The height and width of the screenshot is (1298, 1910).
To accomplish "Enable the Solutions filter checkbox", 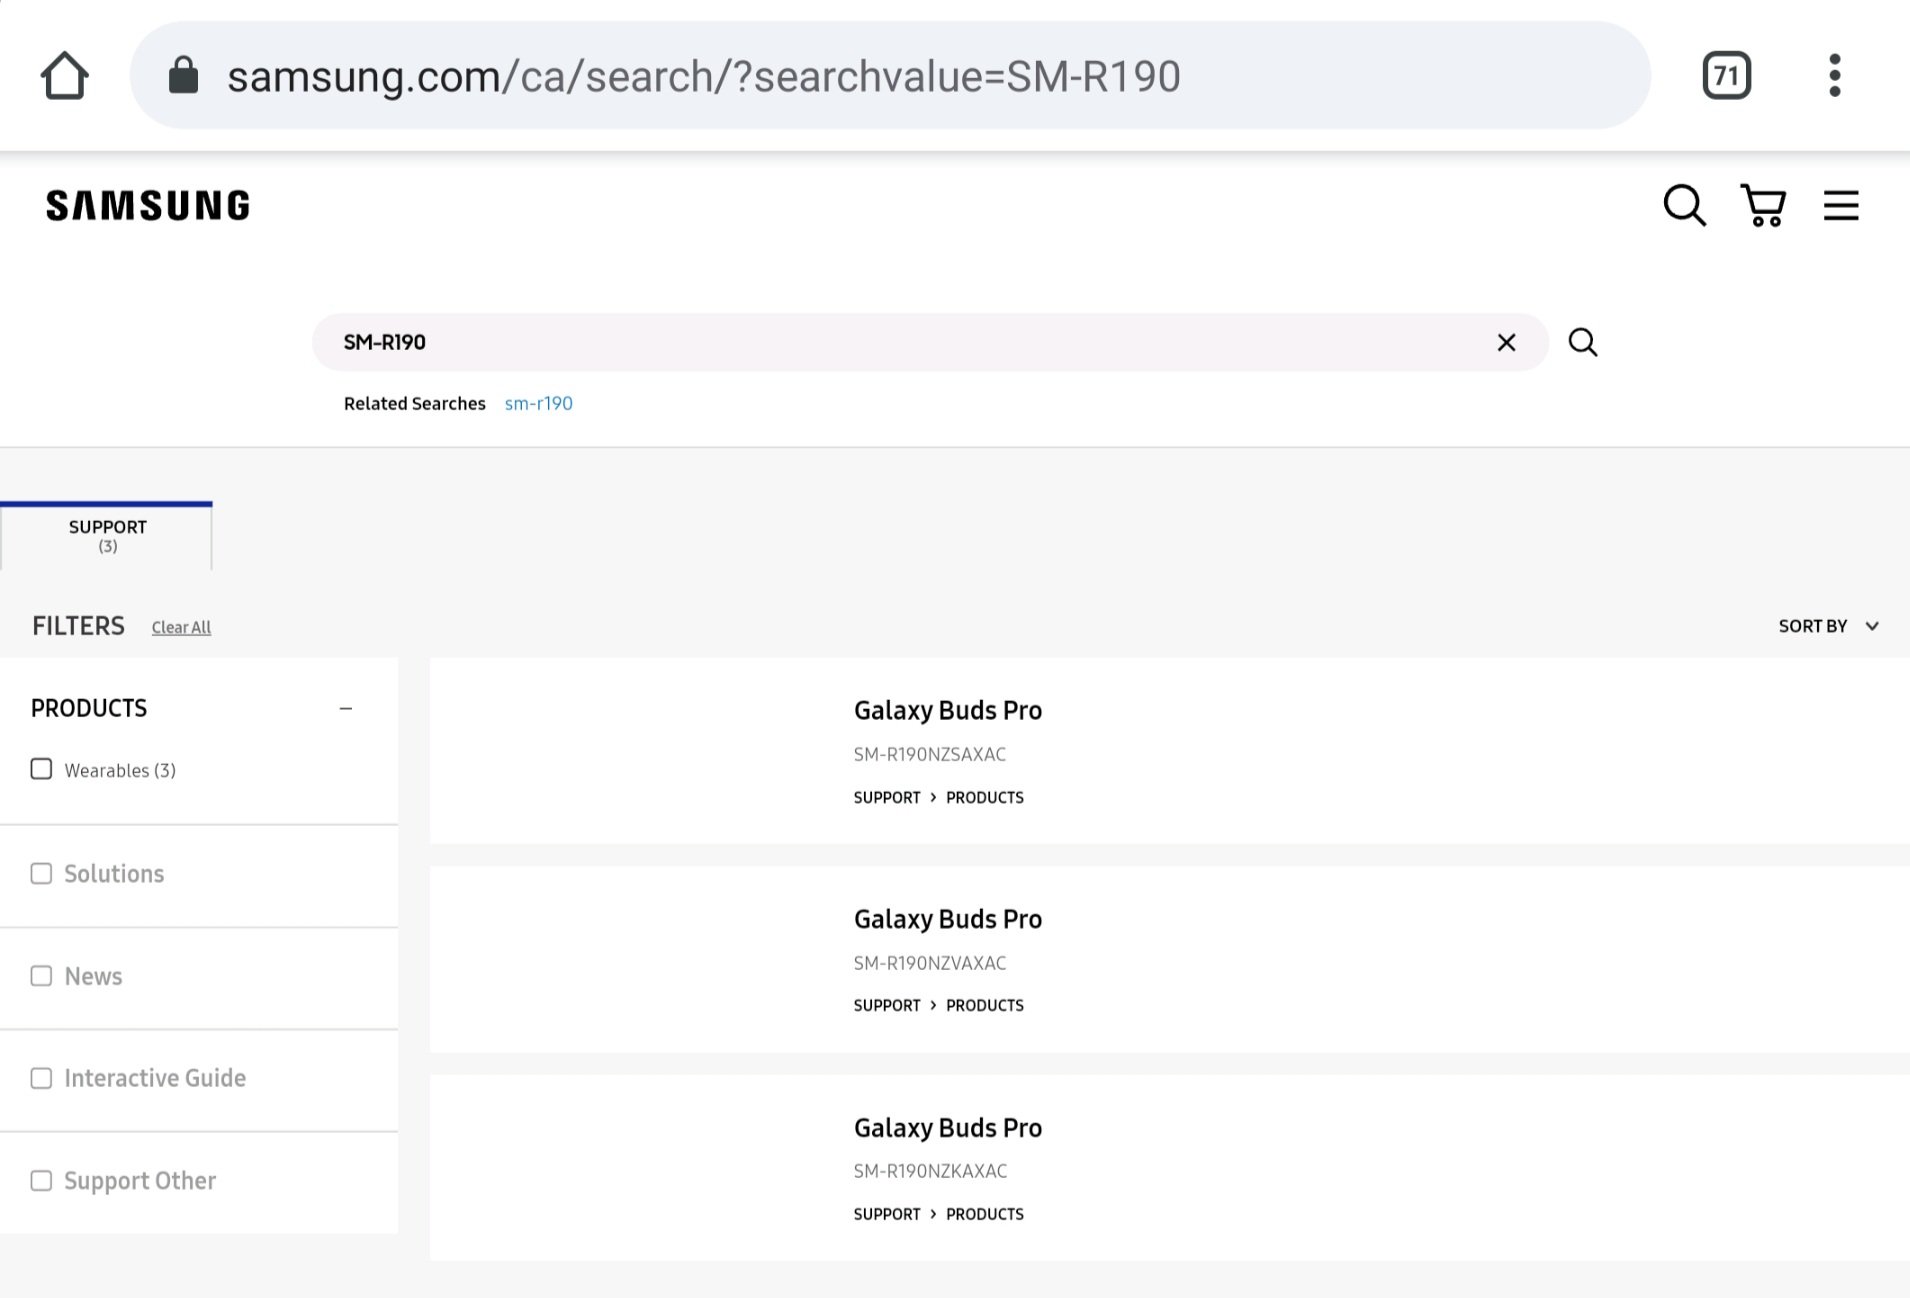I will pos(41,874).
